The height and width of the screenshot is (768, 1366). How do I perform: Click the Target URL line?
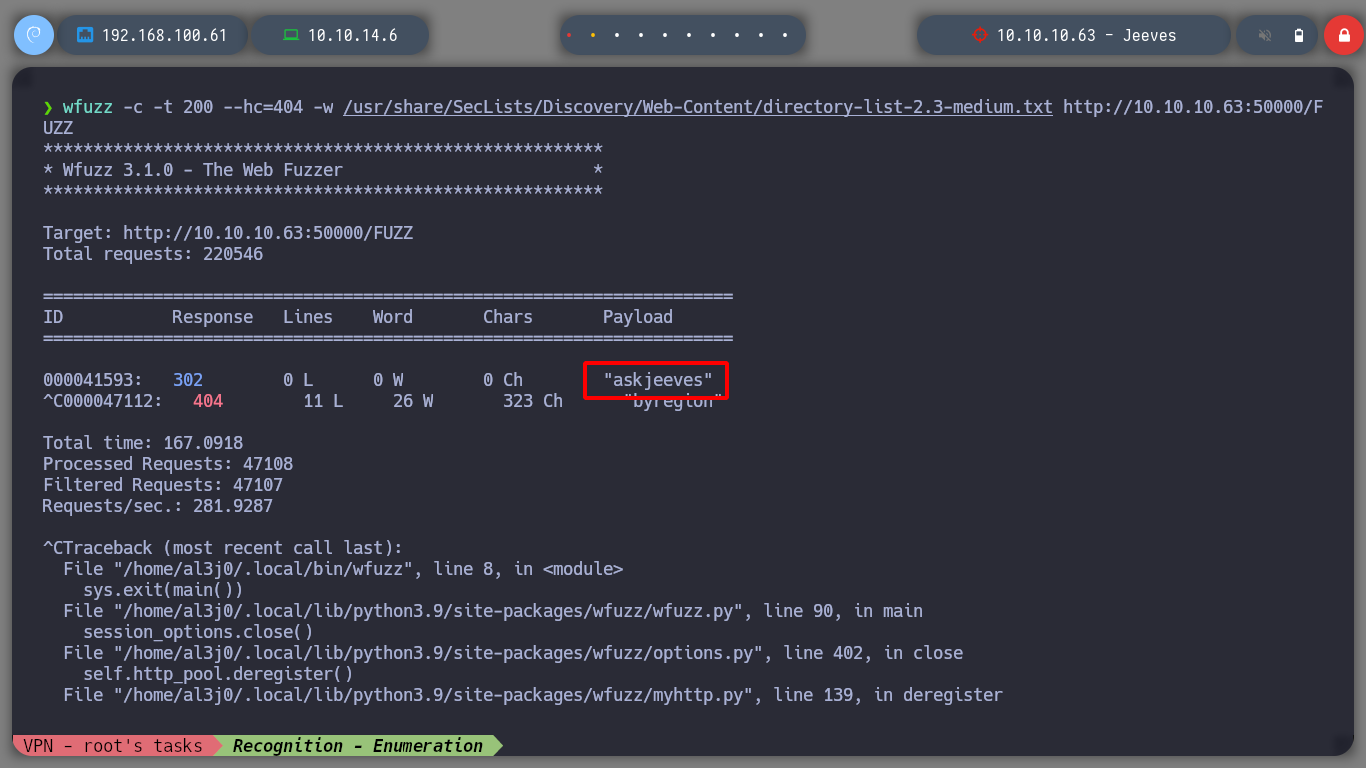coord(228,233)
